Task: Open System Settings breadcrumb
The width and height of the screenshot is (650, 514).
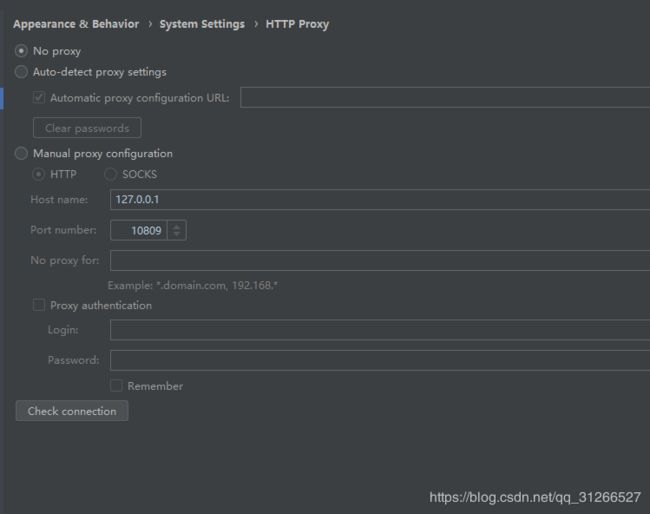Action: pos(202,24)
